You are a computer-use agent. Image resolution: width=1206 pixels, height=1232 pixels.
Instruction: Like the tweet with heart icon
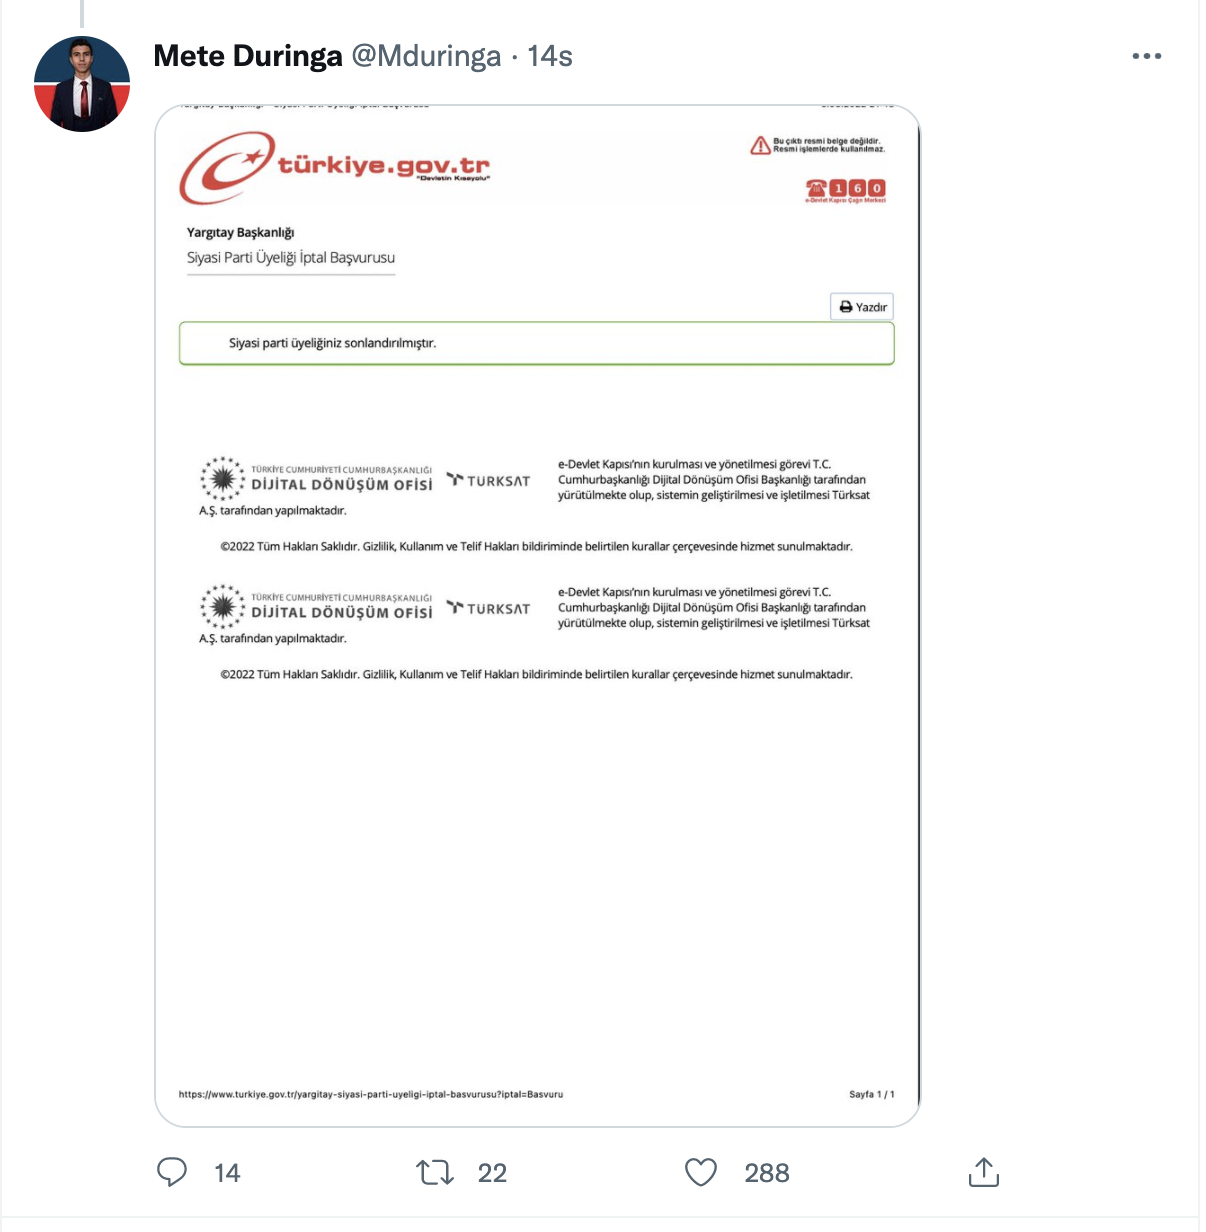[x=701, y=1172]
